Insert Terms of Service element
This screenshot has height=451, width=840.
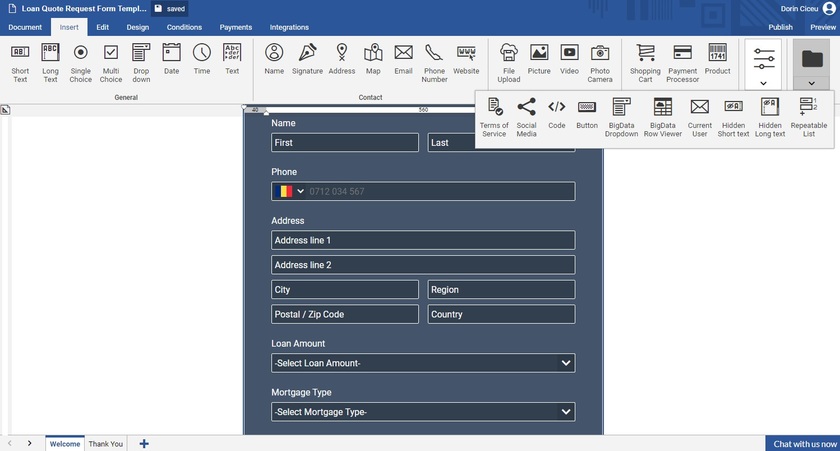(494, 116)
